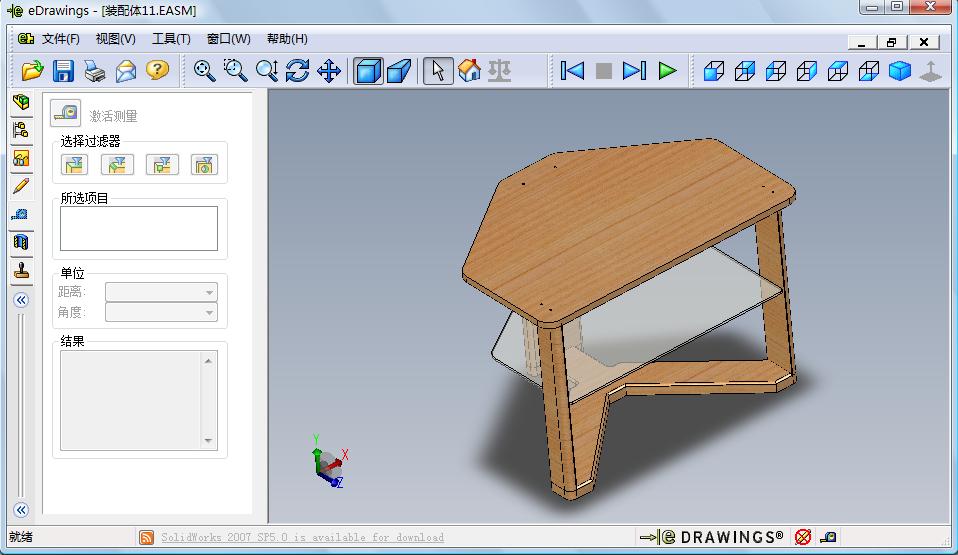The width and height of the screenshot is (958, 555).
Task: Open the cross-section tool in the sidebar
Action: tap(21, 242)
